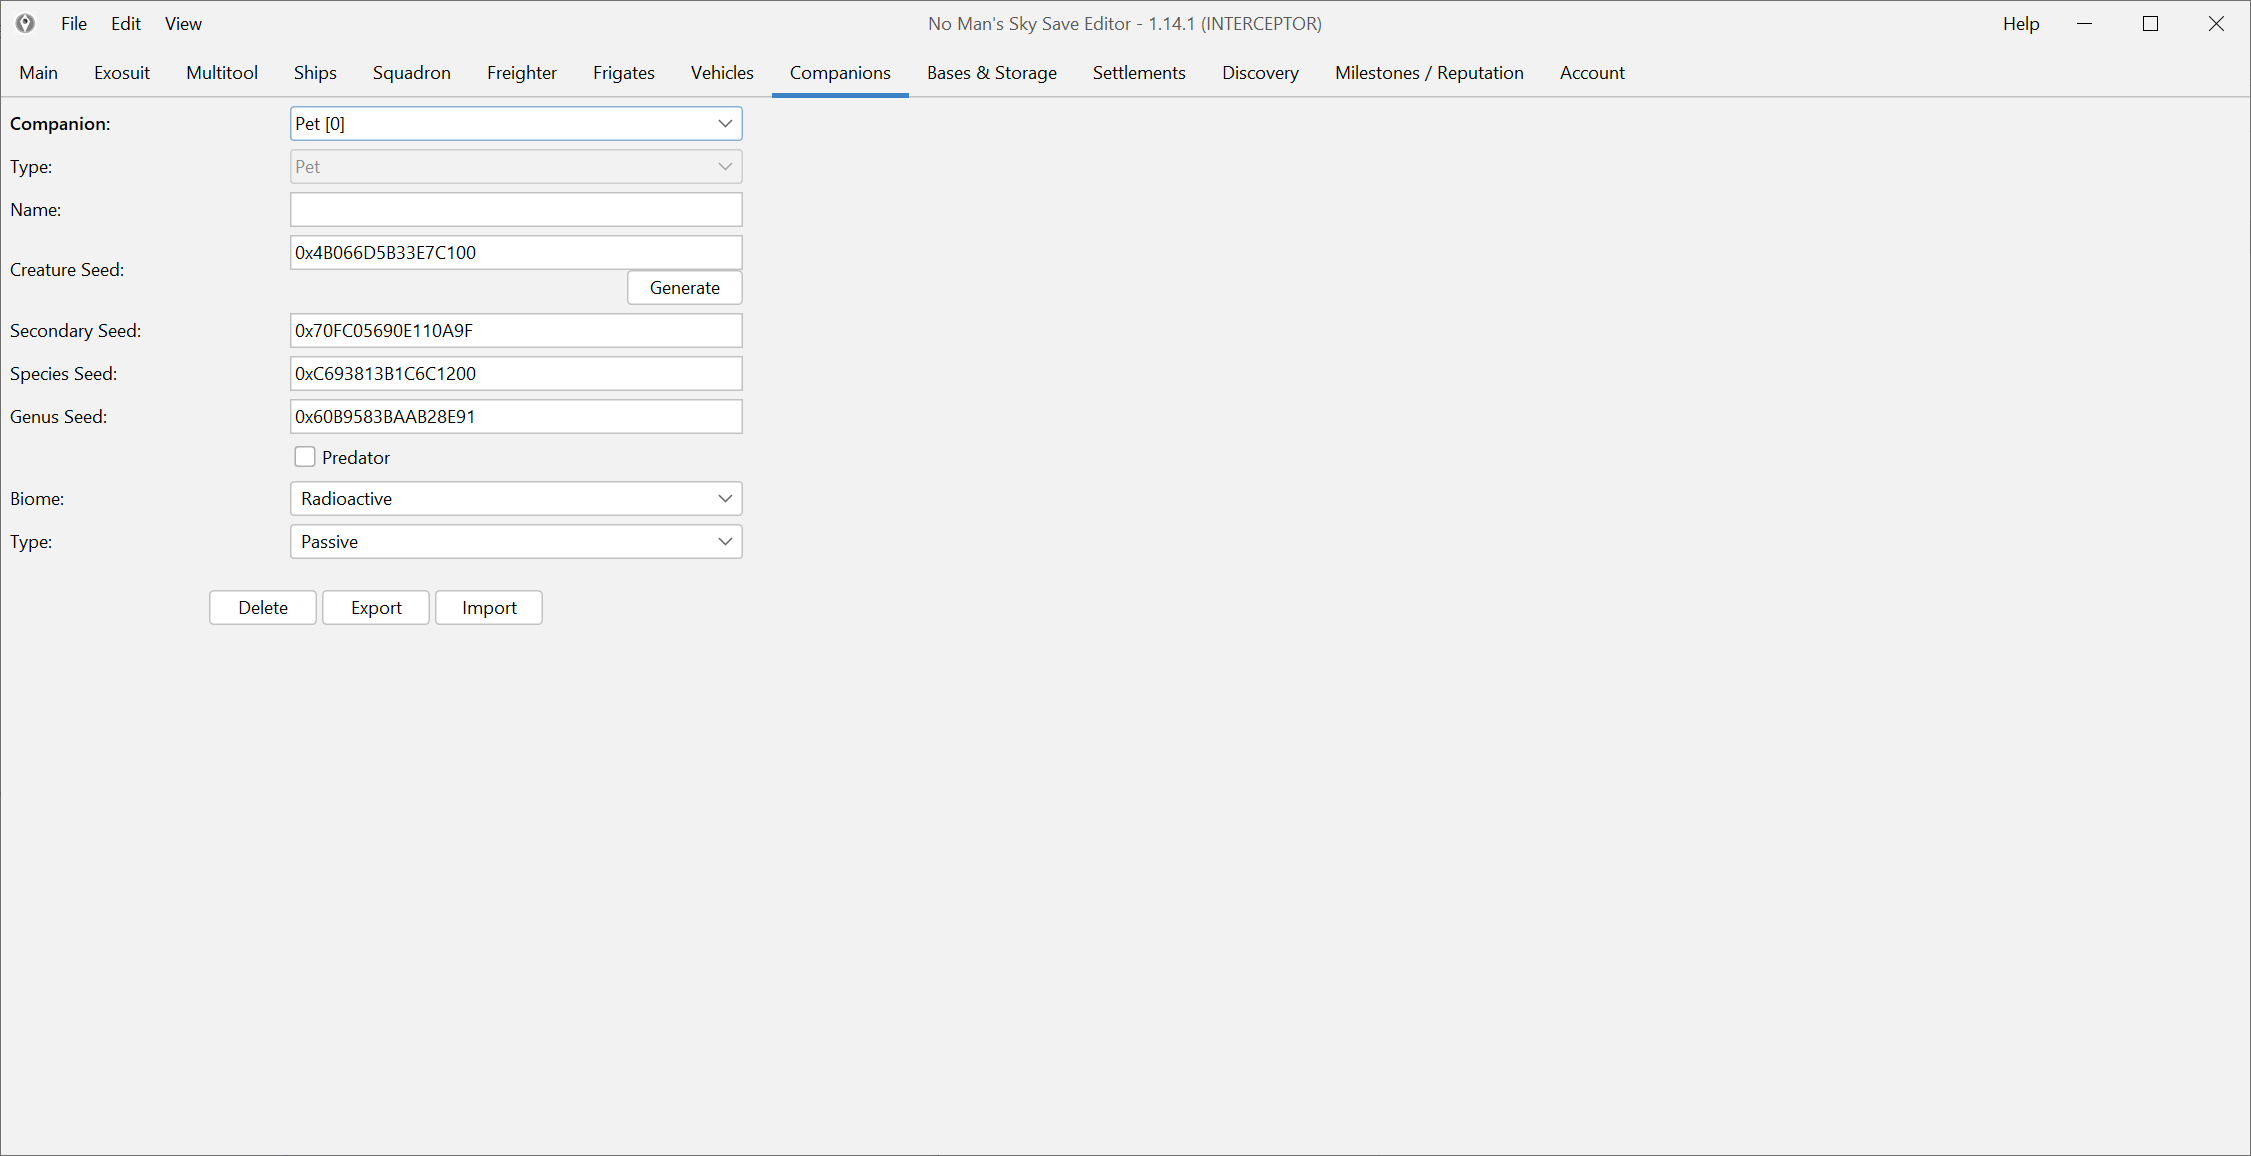2251x1156 pixels.
Task: Focus the Secondary Seed input field
Action: 516,331
